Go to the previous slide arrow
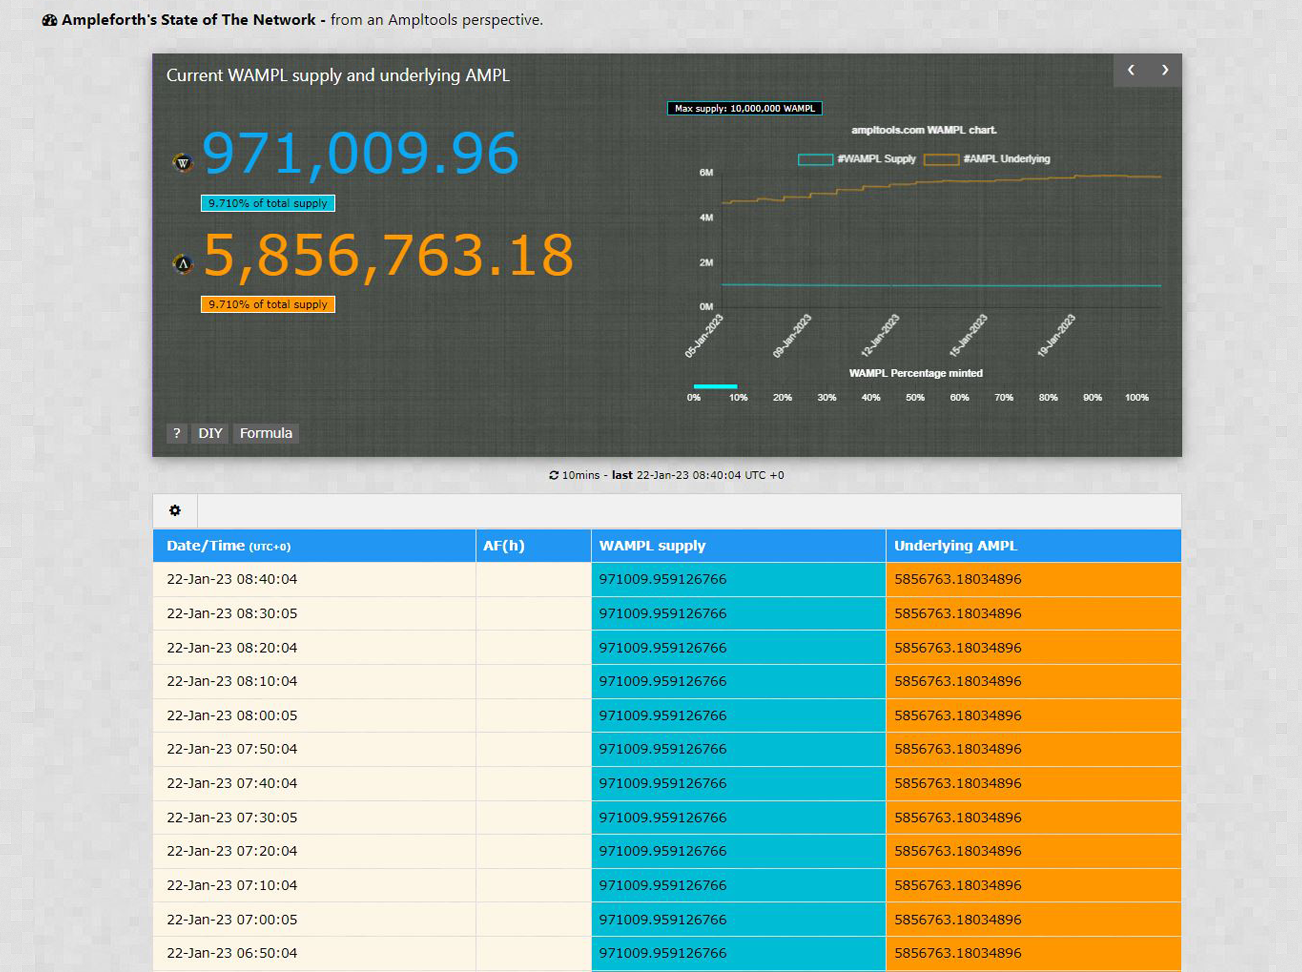 click(1131, 70)
